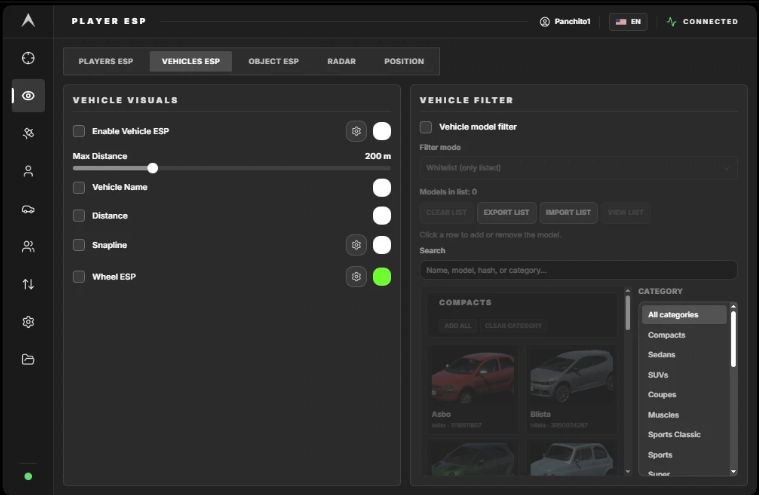
Task: Go to the Radar tab
Action: click(x=341, y=61)
